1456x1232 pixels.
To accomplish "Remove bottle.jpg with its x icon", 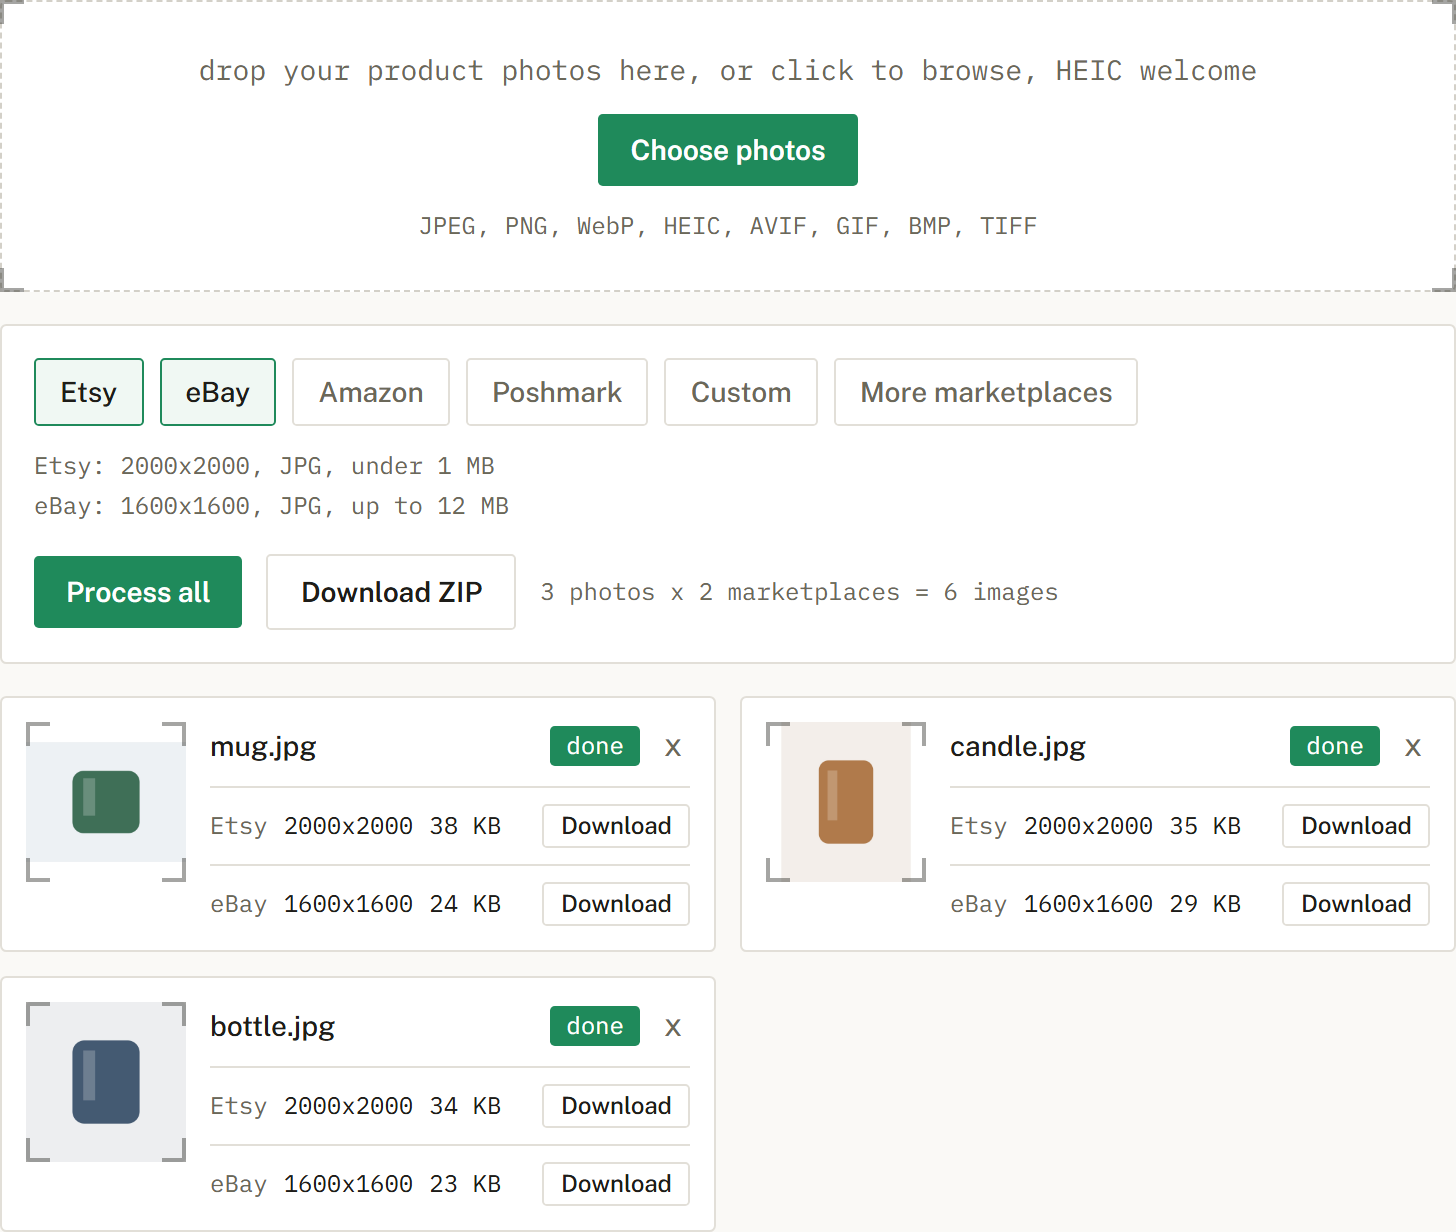I will click(673, 1027).
